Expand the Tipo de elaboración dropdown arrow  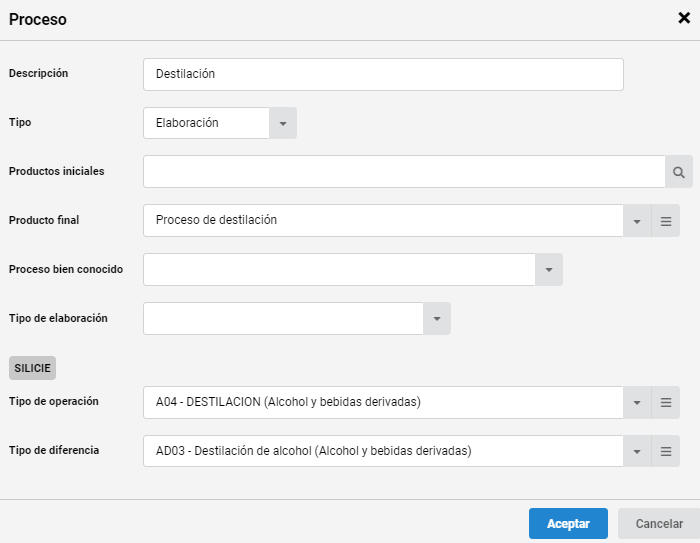tap(437, 318)
